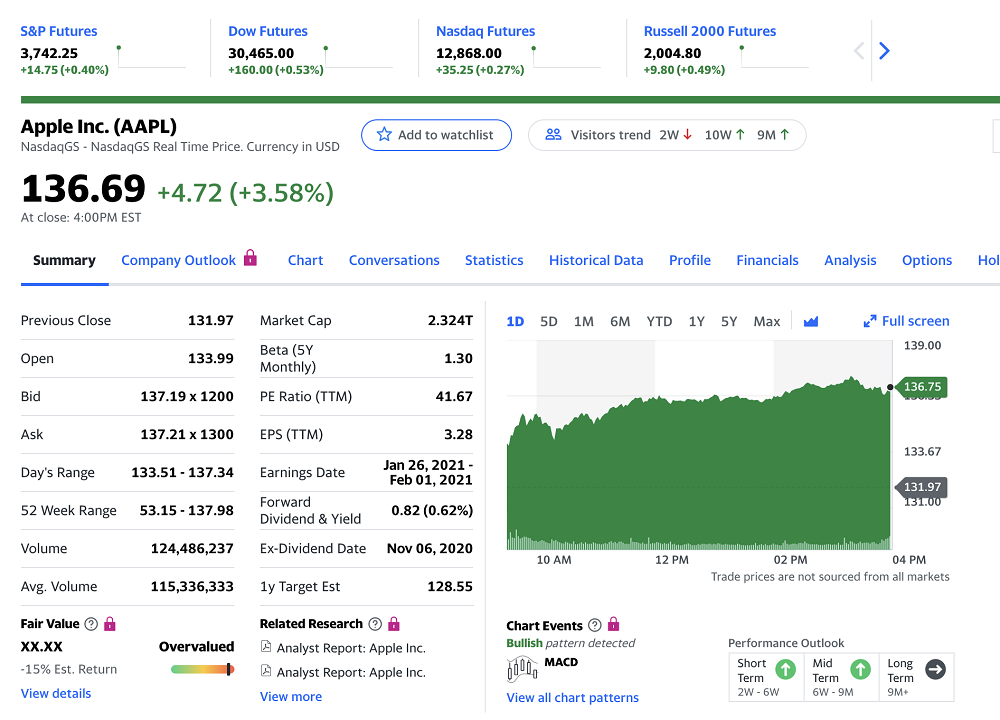Click the lock icon next to Chart Events

point(614,624)
